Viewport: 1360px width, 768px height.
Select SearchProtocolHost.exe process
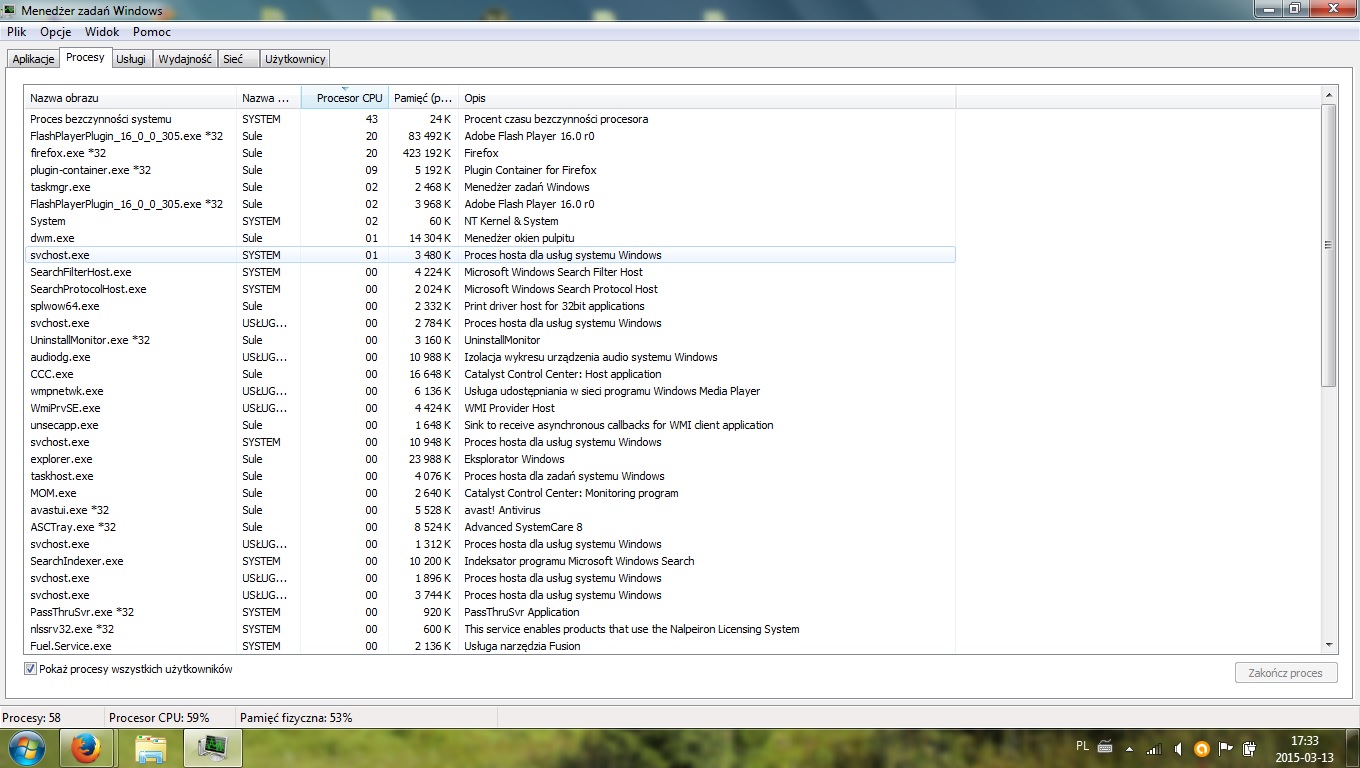click(490, 289)
